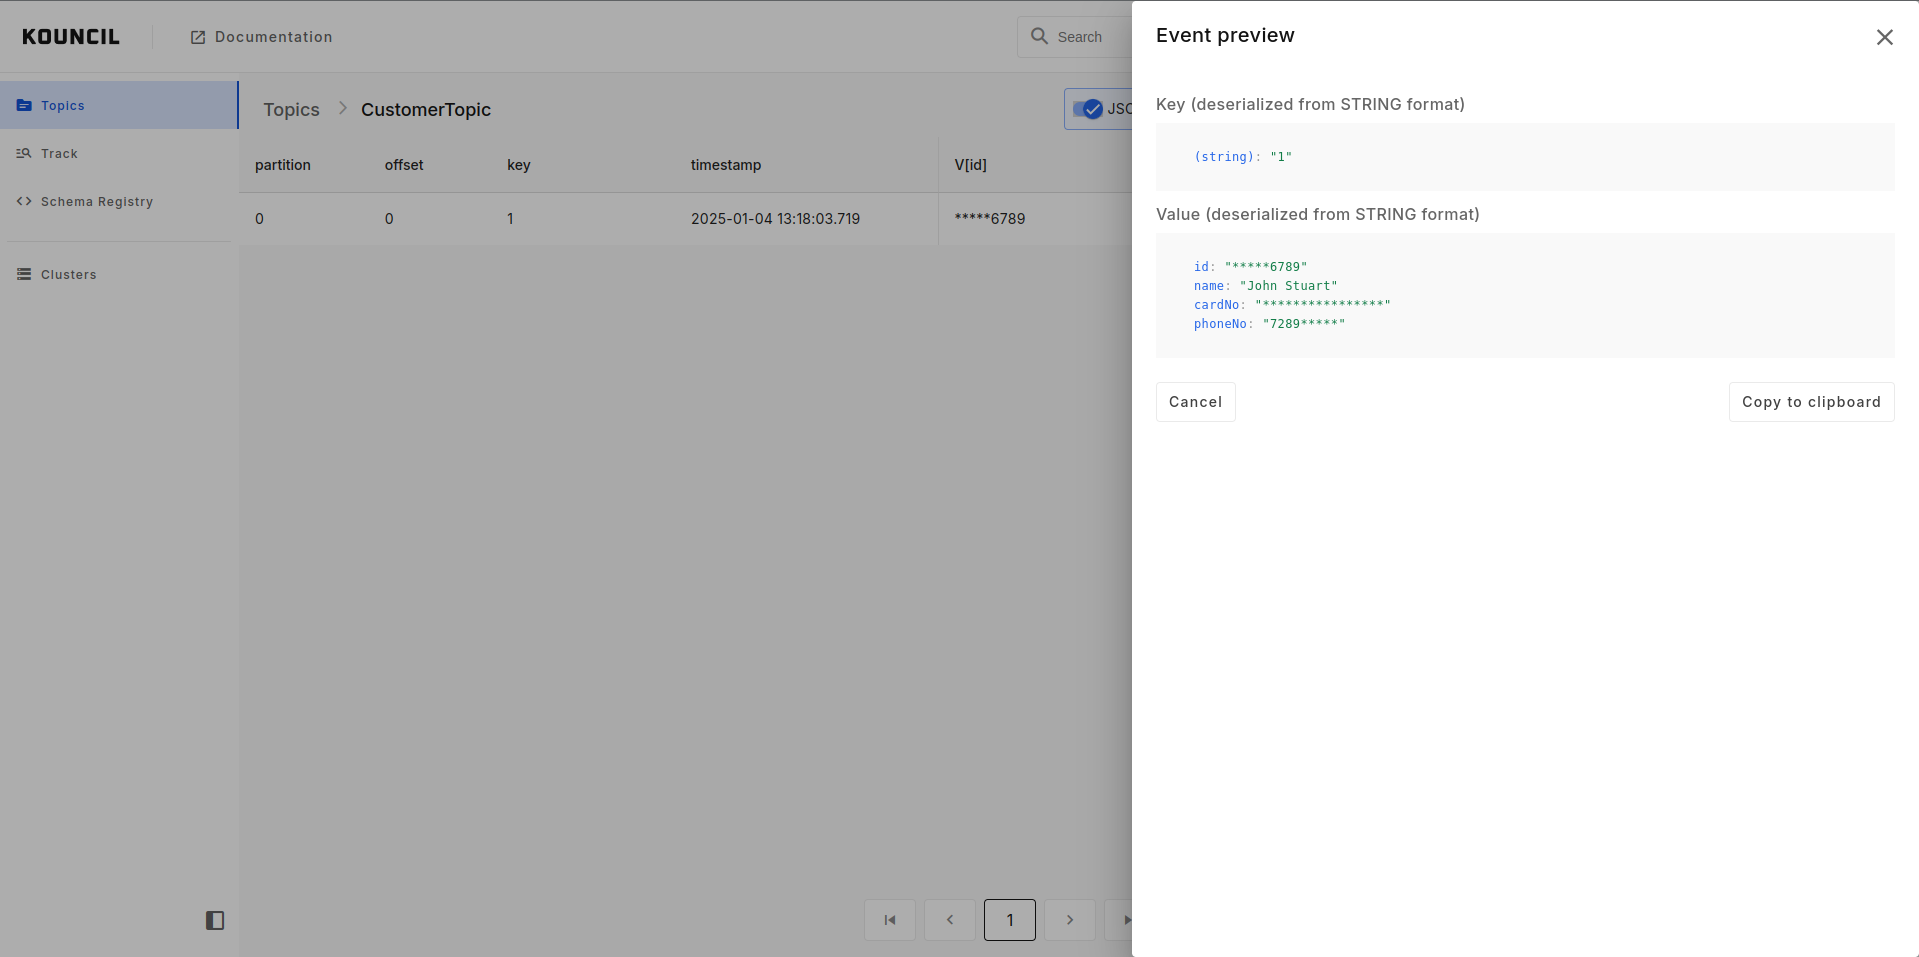Click the Topics breadcrumb link

(x=291, y=110)
